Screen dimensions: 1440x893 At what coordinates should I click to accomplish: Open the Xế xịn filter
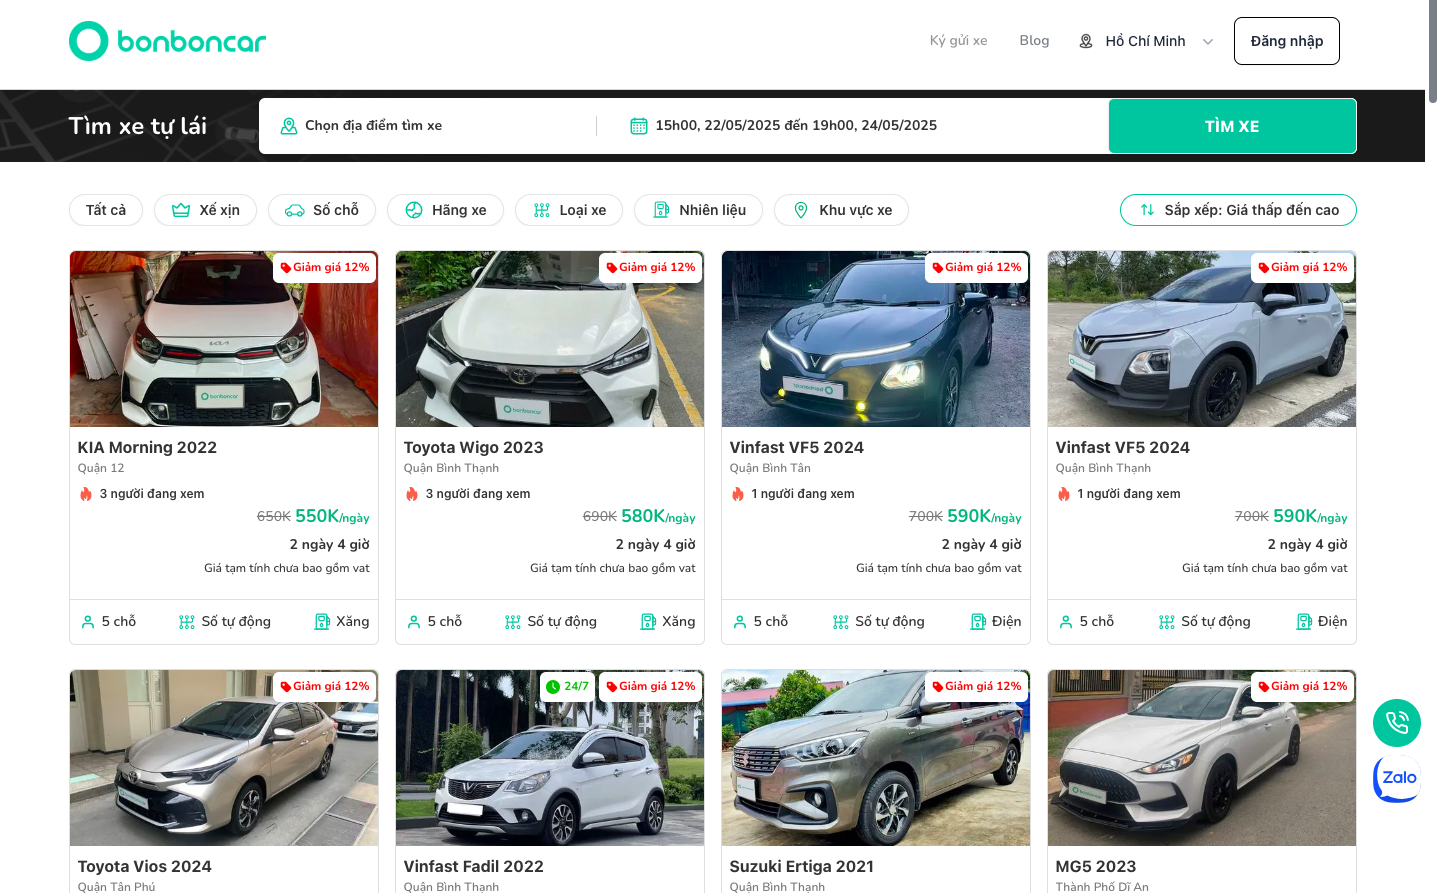[x=205, y=210]
